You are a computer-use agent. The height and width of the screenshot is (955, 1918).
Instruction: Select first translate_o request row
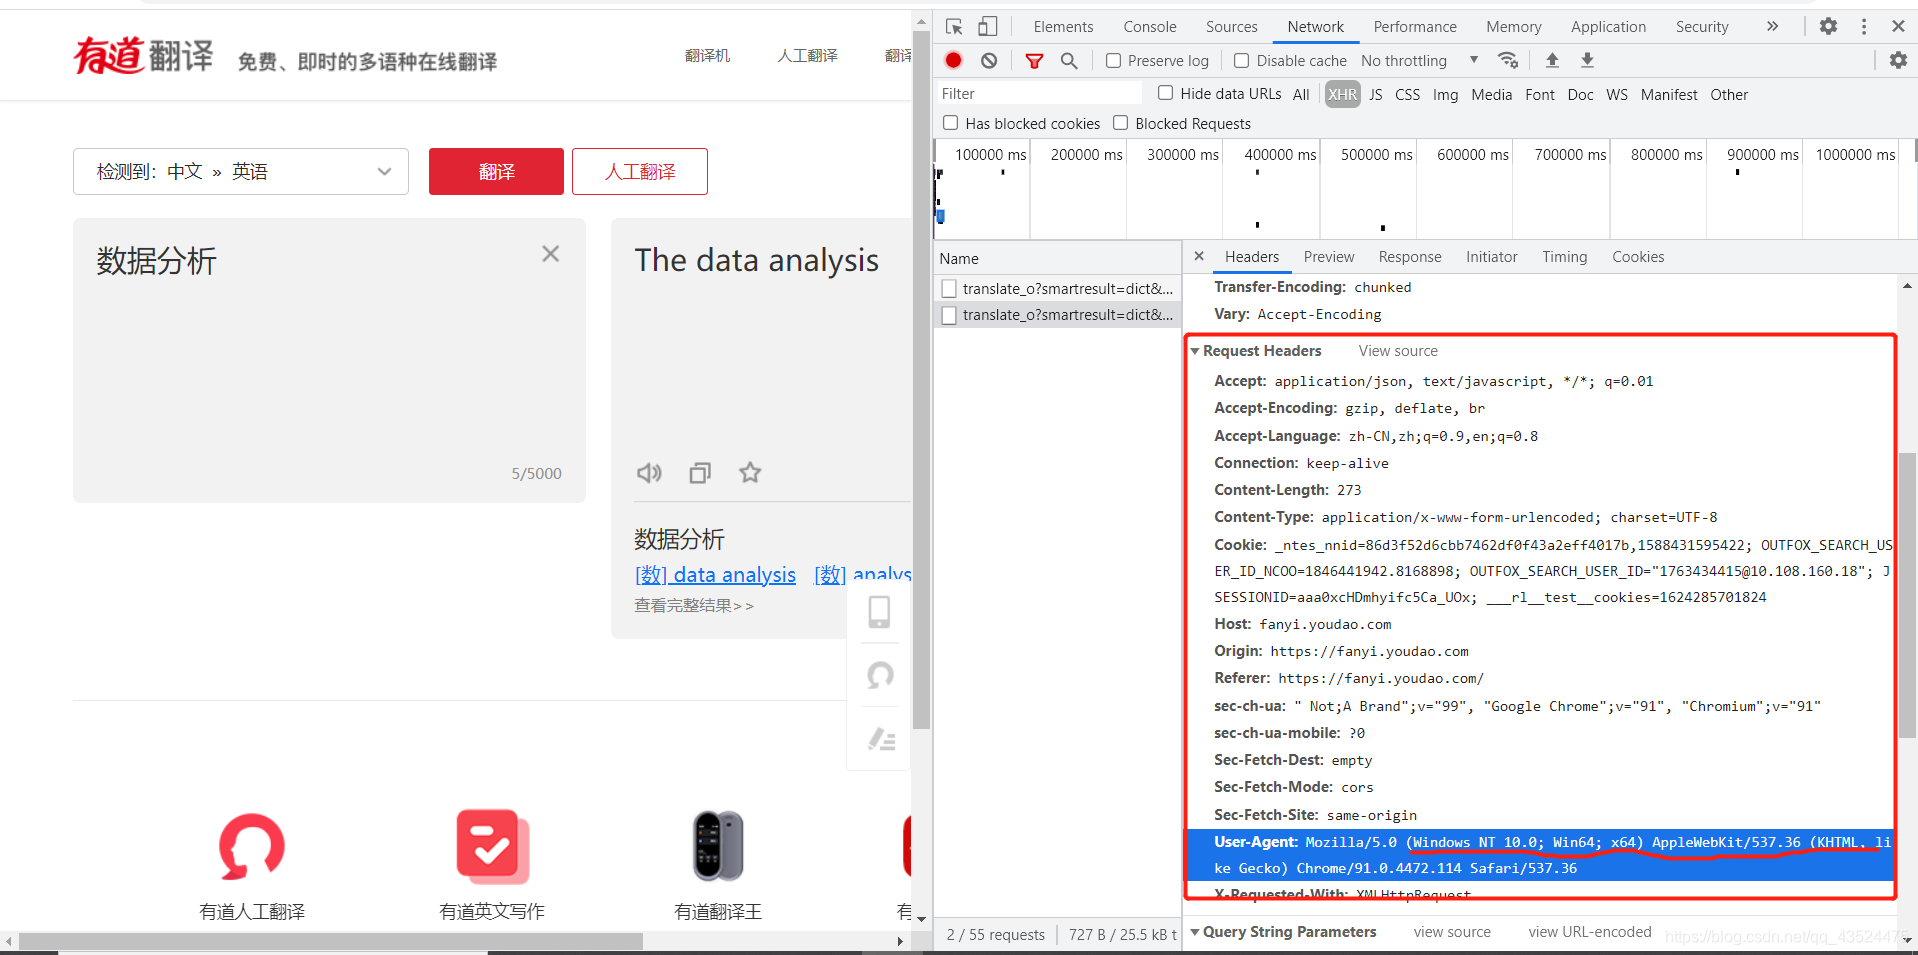[x=1057, y=288]
